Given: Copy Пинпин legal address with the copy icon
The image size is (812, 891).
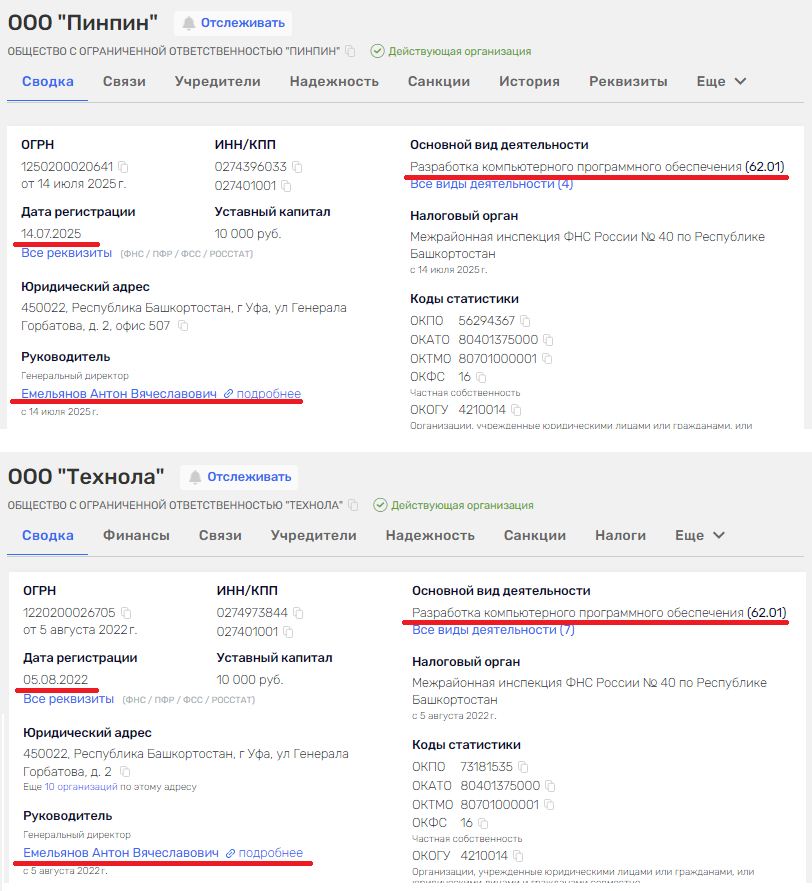Looking at the screenshot, I should (x=183, y=326).
